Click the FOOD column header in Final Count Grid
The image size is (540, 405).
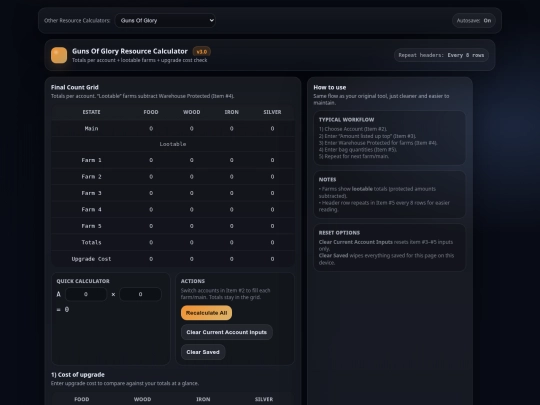click(151, 112)
